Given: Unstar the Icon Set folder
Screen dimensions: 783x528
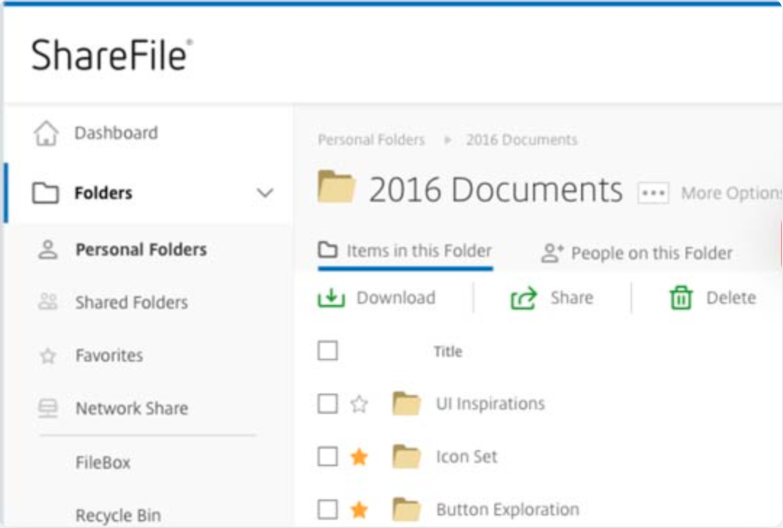Looking at the screenshot, I should (x=359, y=457).
